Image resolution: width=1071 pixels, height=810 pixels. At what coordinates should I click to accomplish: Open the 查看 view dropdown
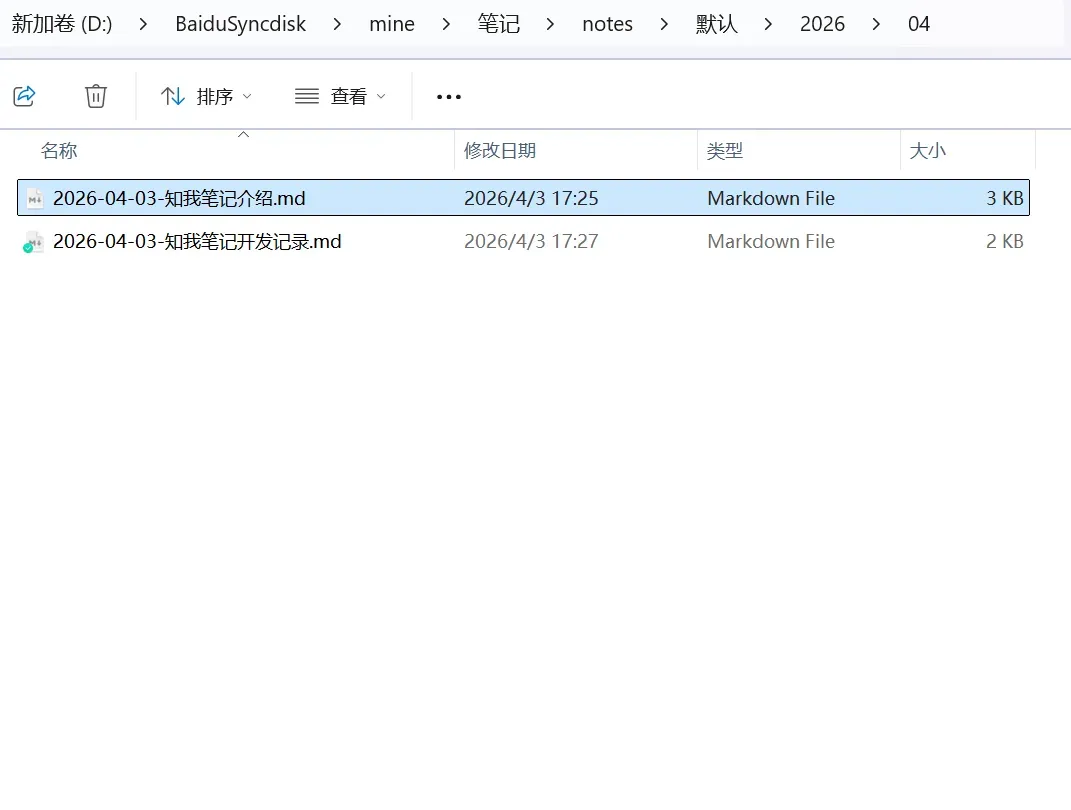pos(340,96)
